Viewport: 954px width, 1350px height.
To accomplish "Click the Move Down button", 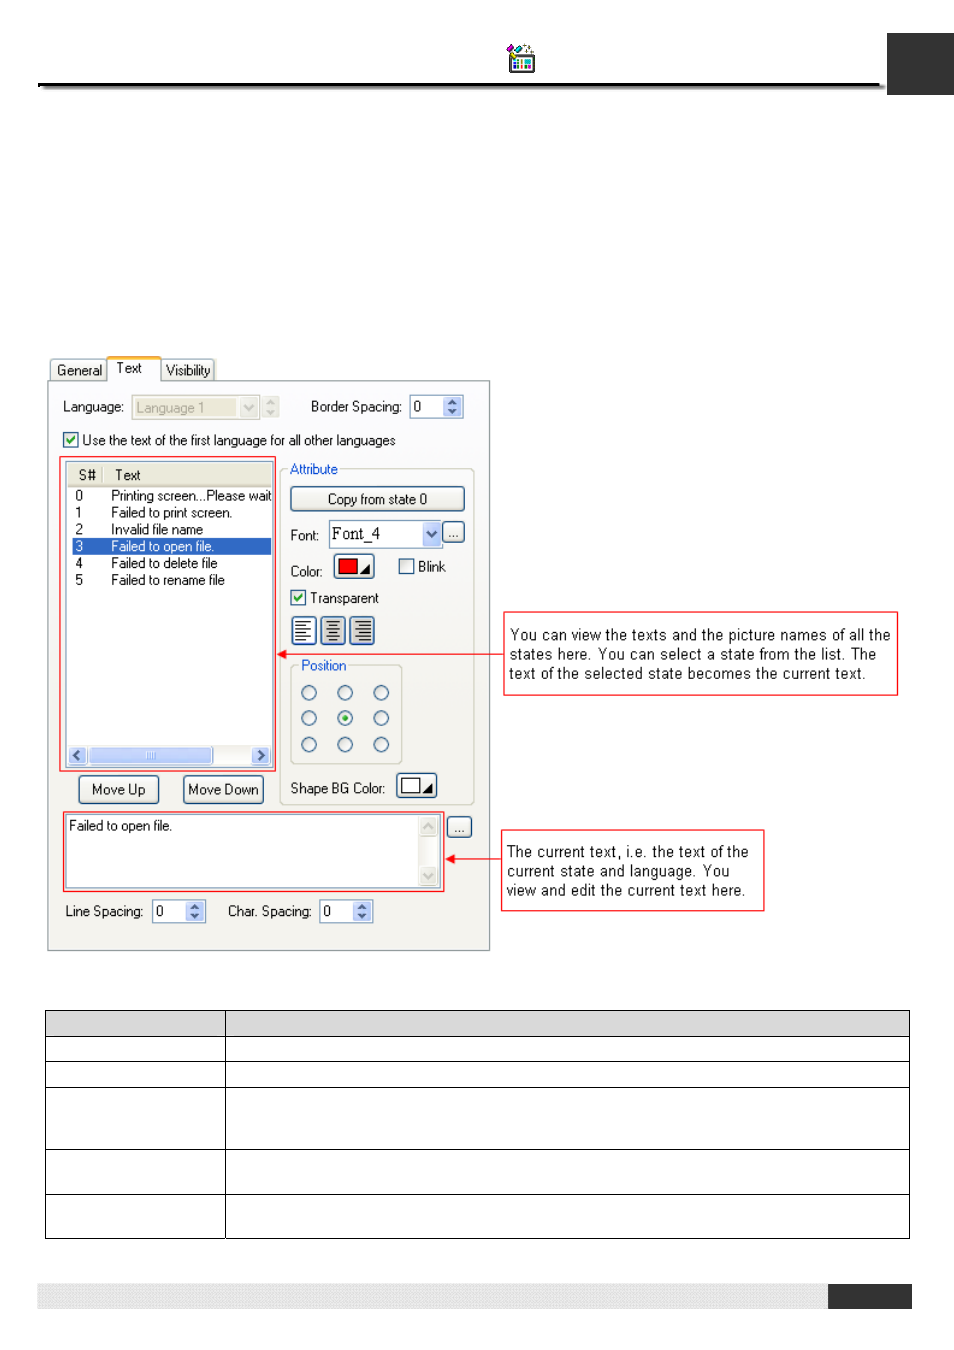I will [x=223, y=790].
